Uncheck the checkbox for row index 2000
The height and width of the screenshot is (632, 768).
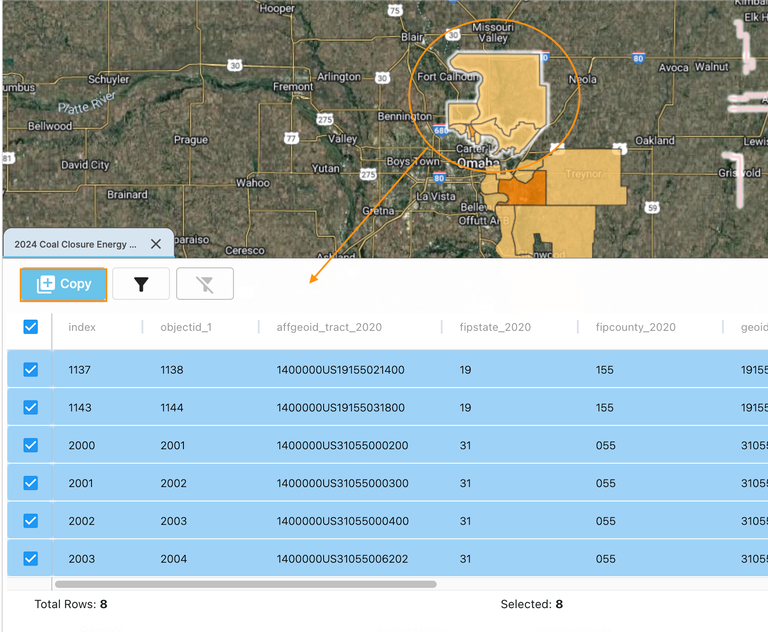30,445
